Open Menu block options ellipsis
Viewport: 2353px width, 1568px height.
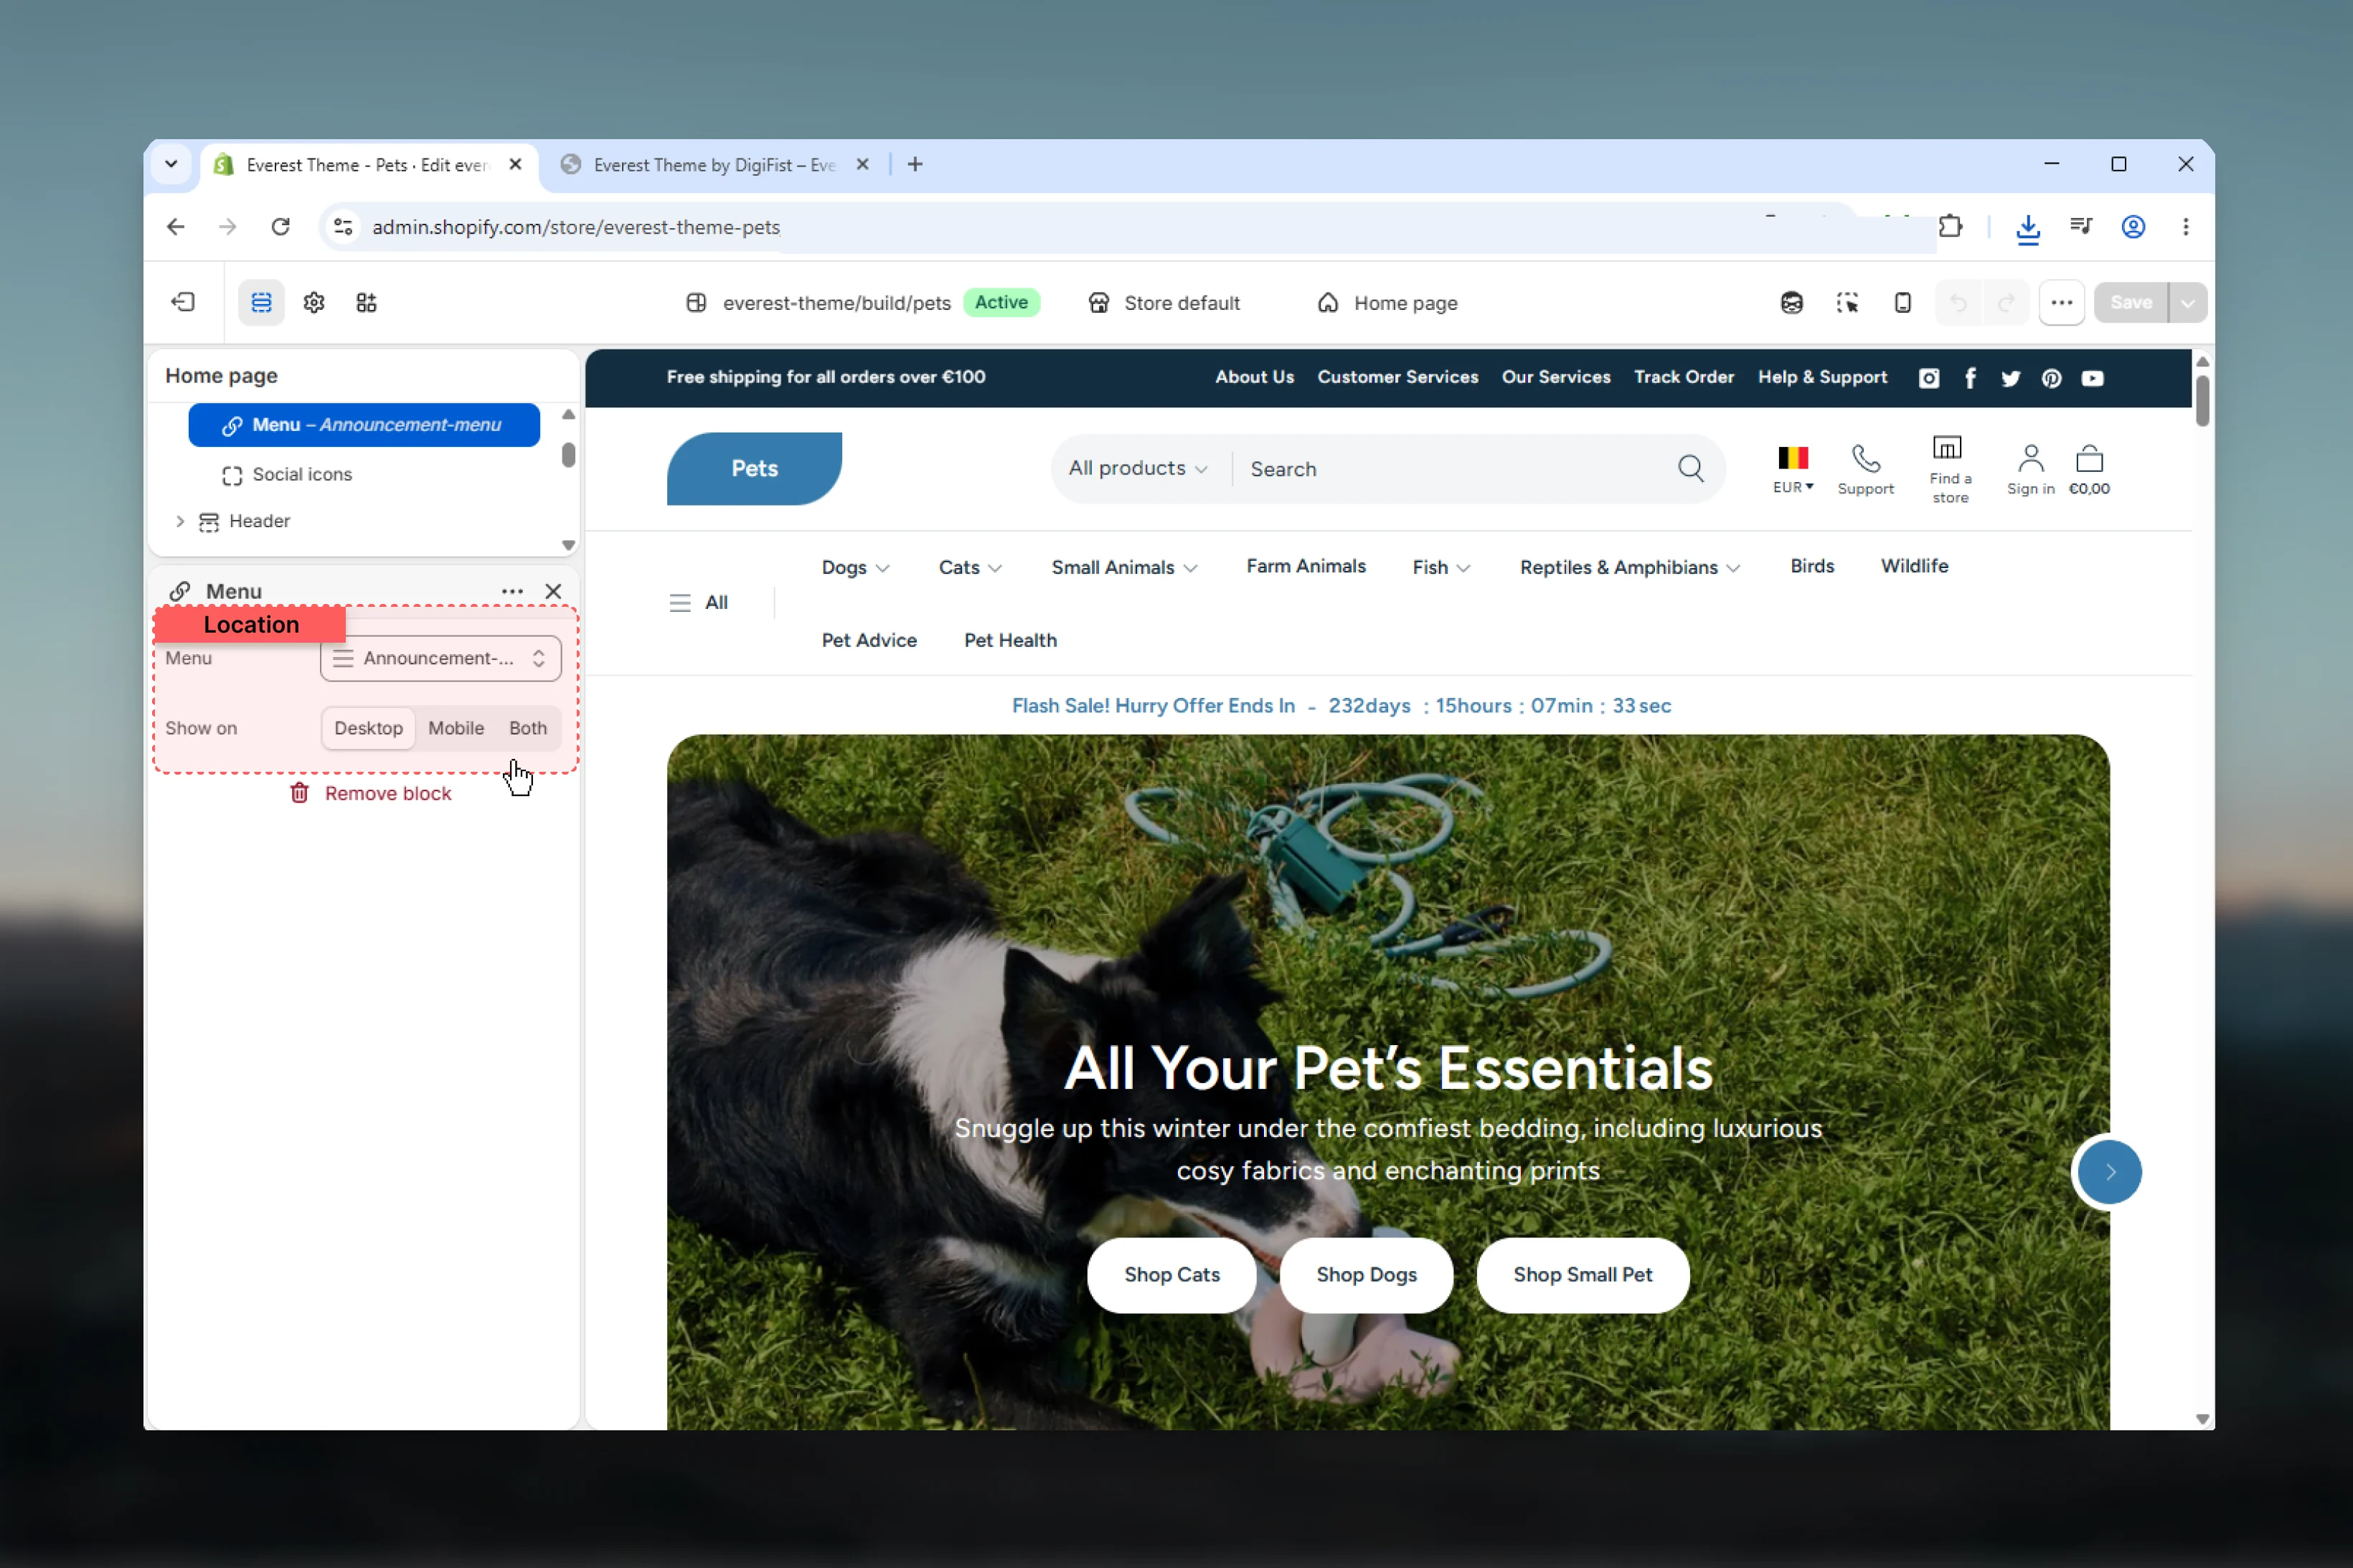512,591
